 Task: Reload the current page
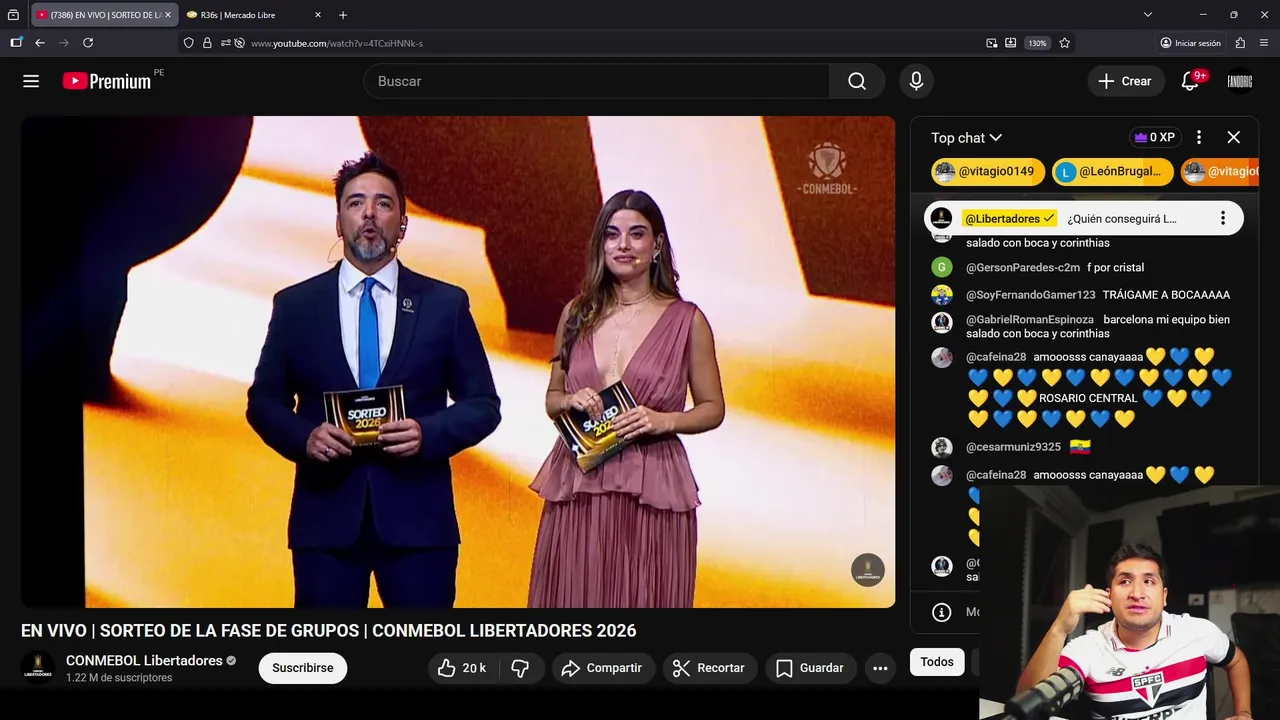[88, 43]
